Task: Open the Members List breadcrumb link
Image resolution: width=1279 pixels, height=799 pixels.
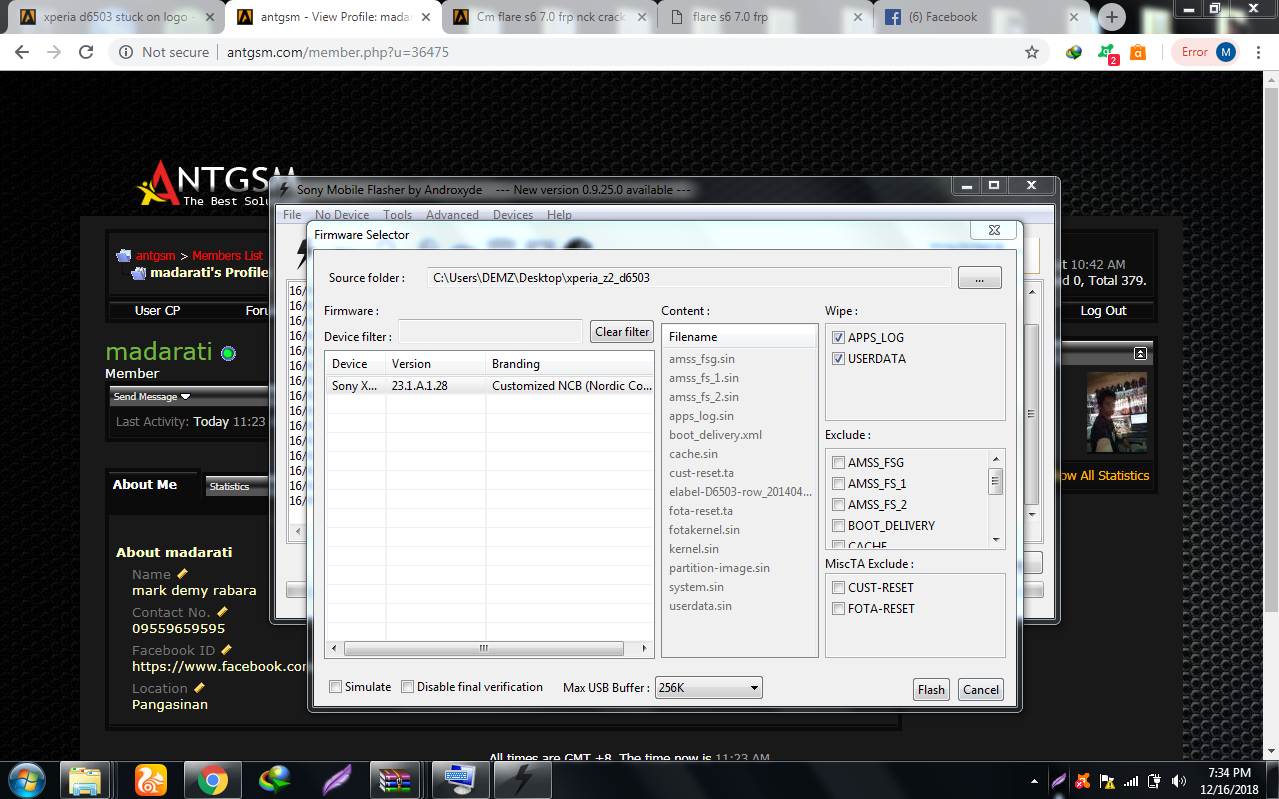Action: tap(227, 256)
